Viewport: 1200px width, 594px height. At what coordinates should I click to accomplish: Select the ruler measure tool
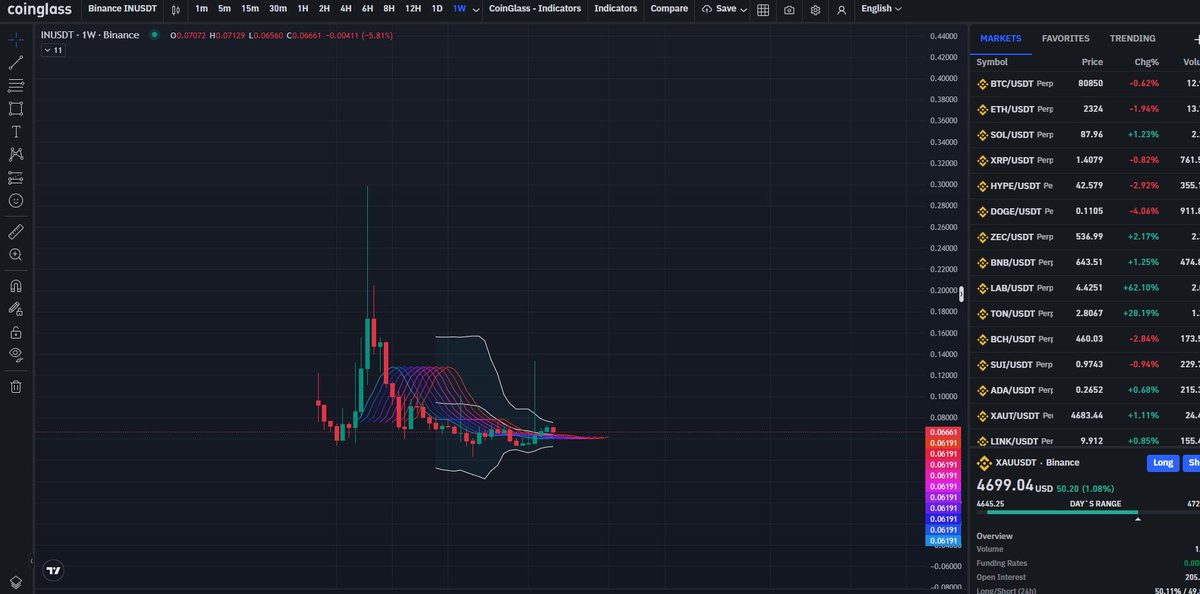click(15, 231)
